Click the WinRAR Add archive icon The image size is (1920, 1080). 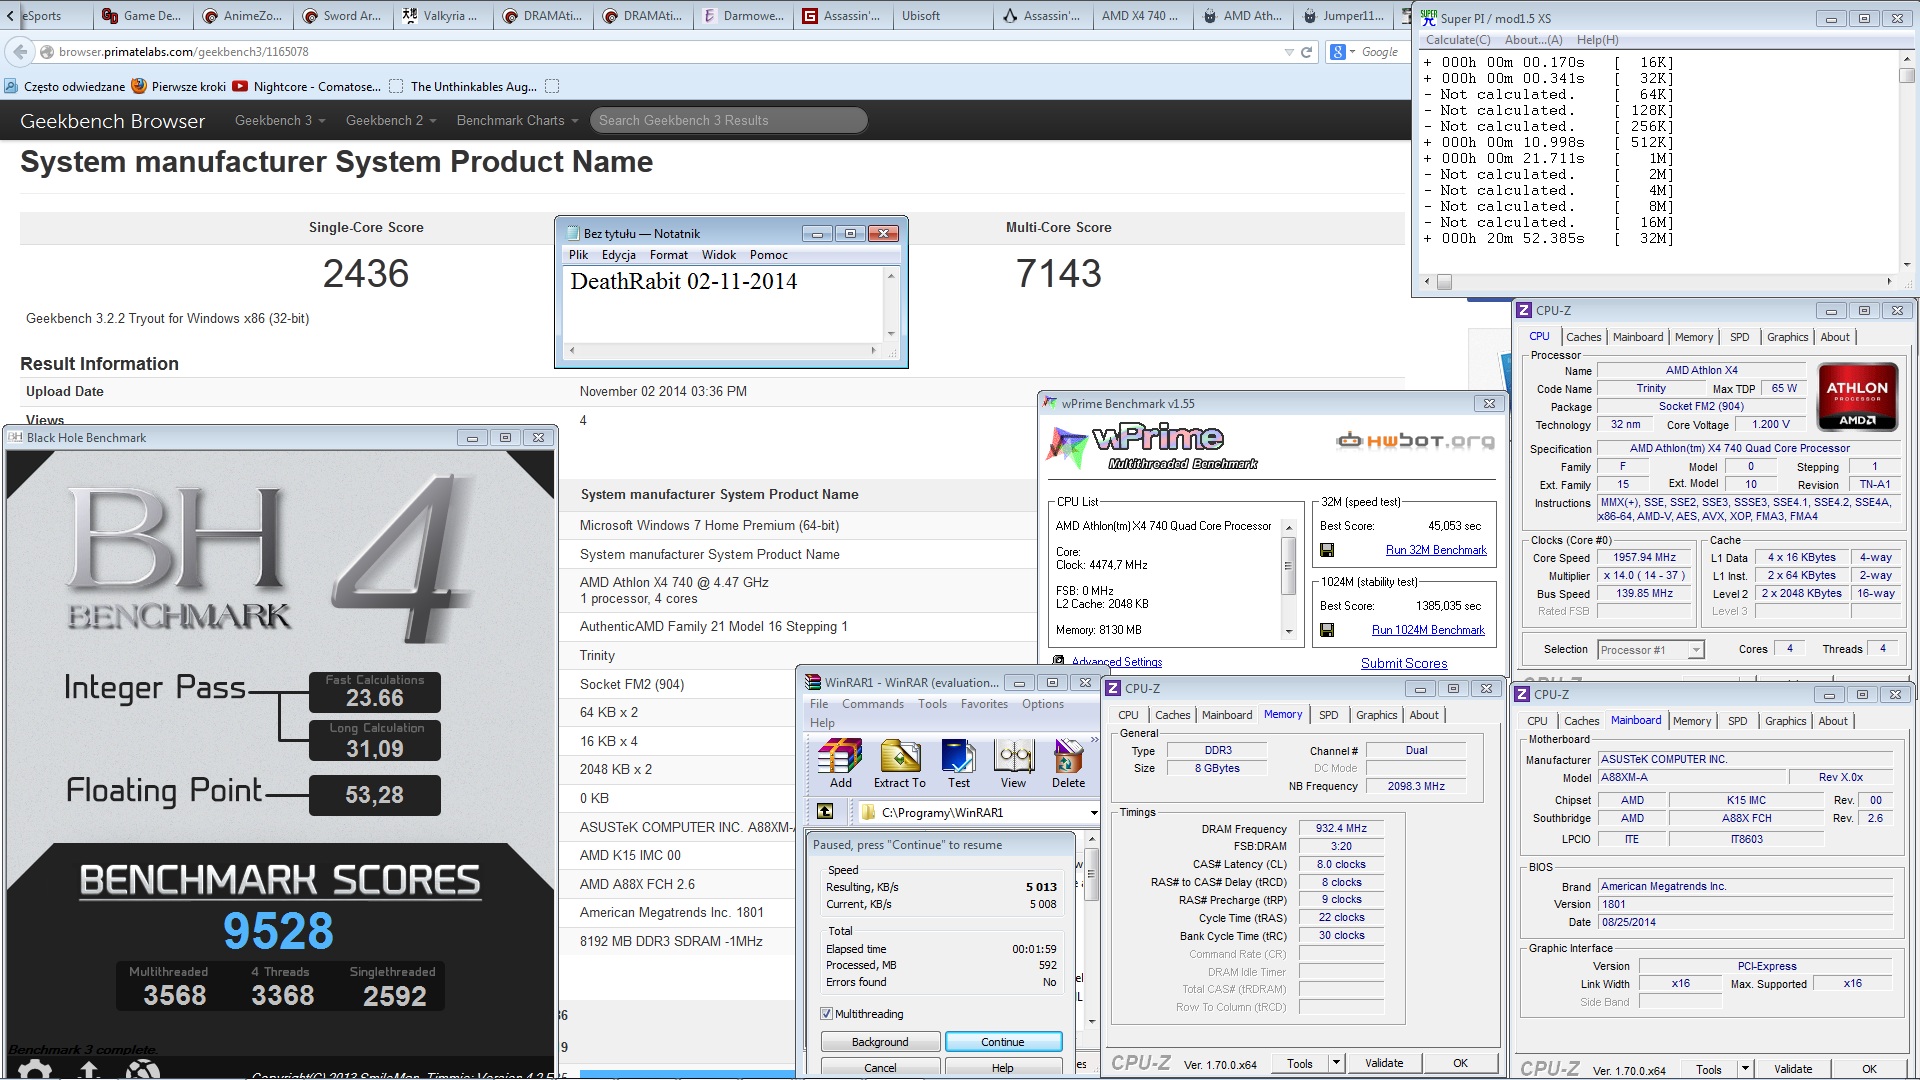click(x=840, y=757)
